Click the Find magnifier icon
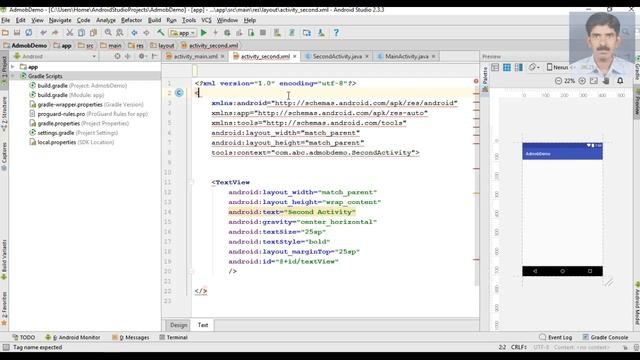This screenshot has height=360, width=640. (x=108, y=33)
